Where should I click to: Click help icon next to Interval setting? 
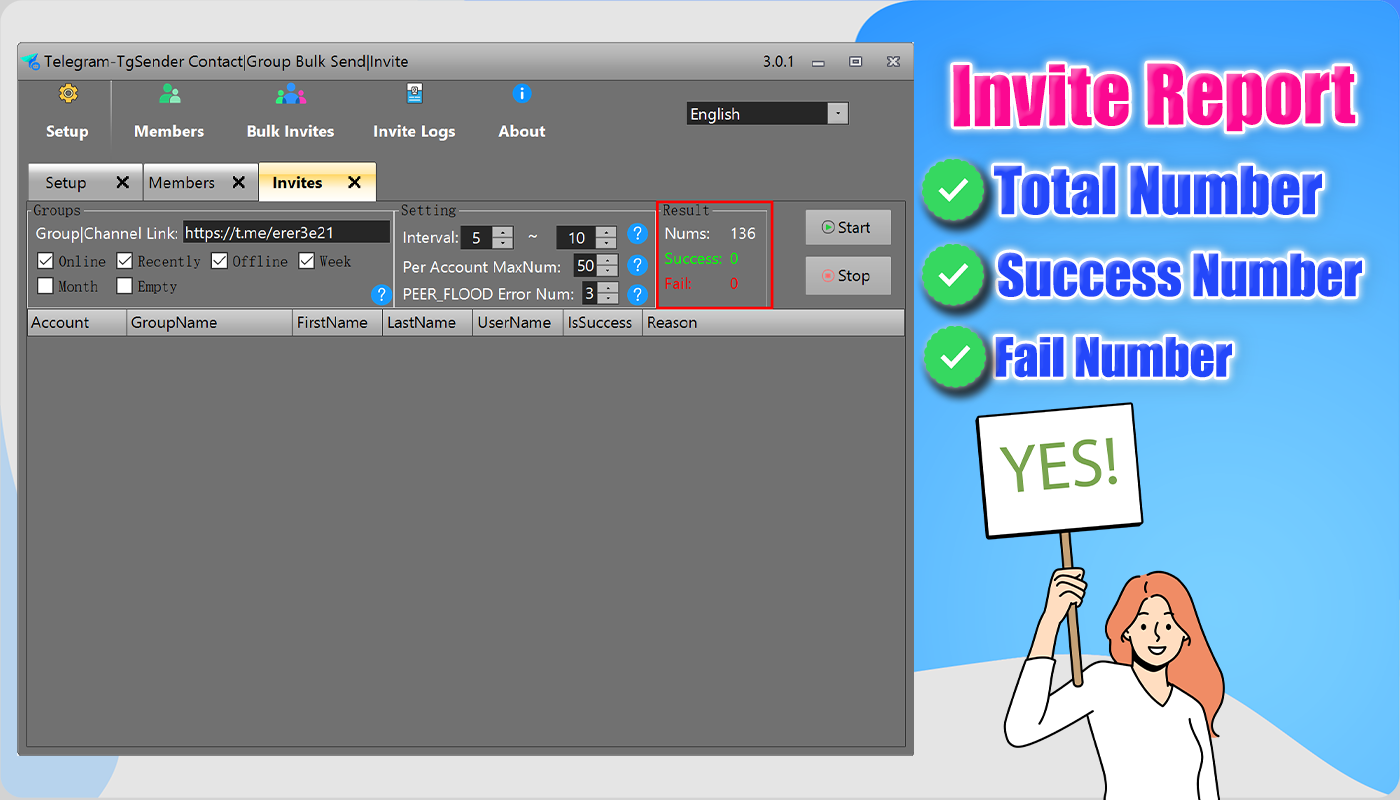point(637,235)
